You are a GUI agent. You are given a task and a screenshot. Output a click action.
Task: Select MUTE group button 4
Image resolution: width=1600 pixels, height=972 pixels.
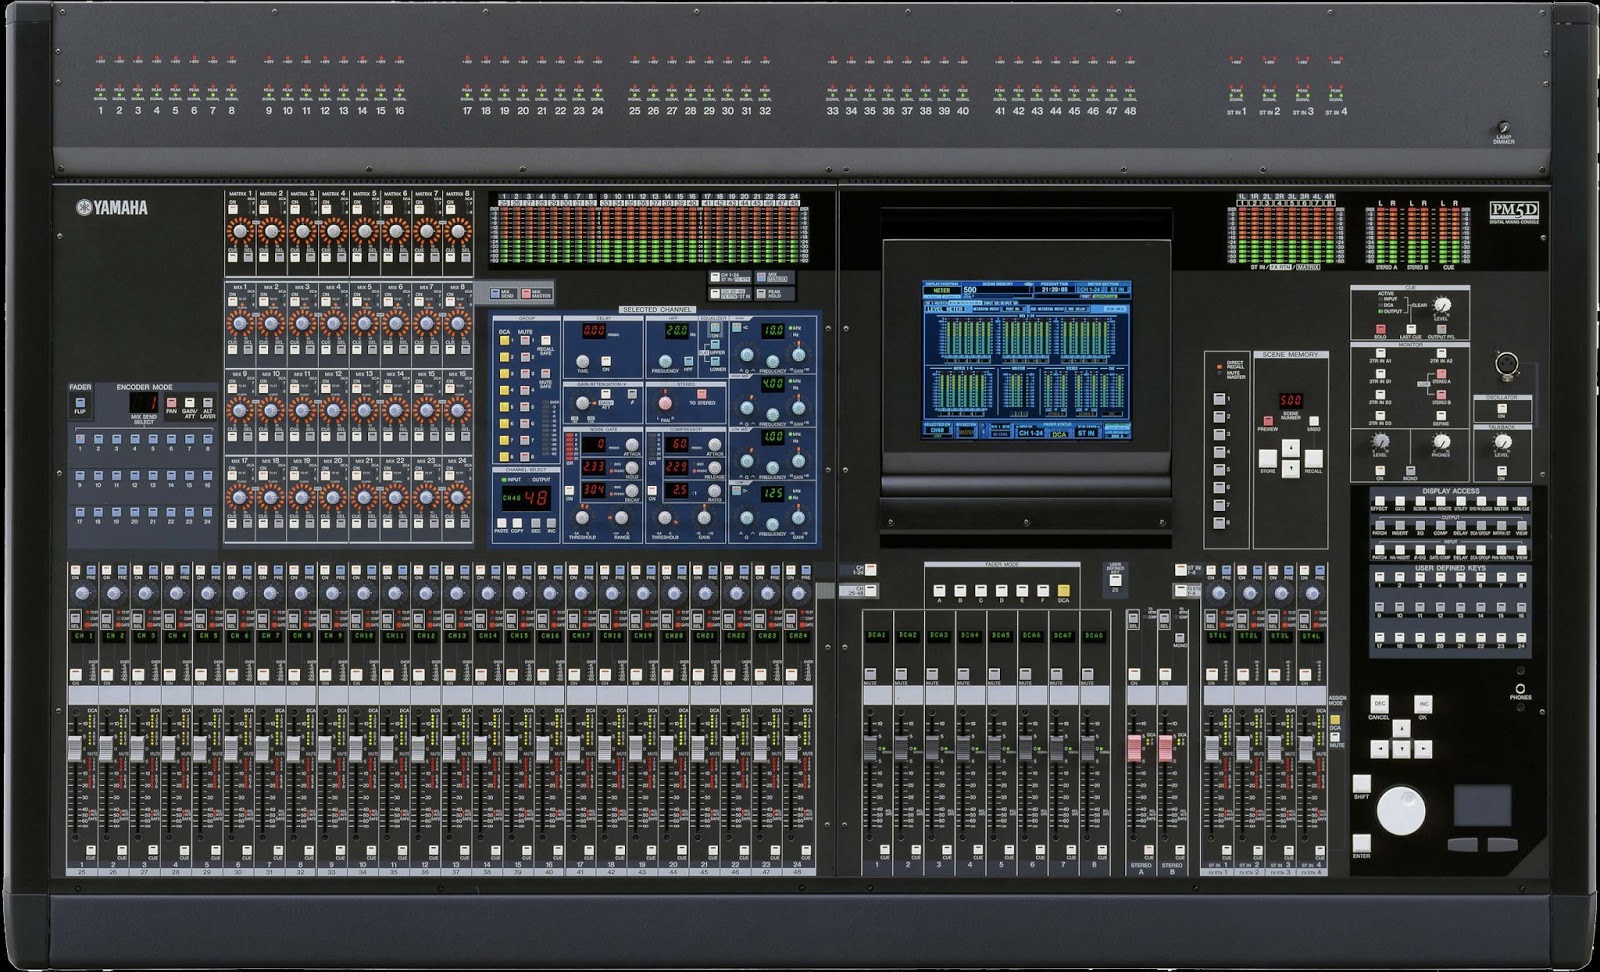pos(524,391)
